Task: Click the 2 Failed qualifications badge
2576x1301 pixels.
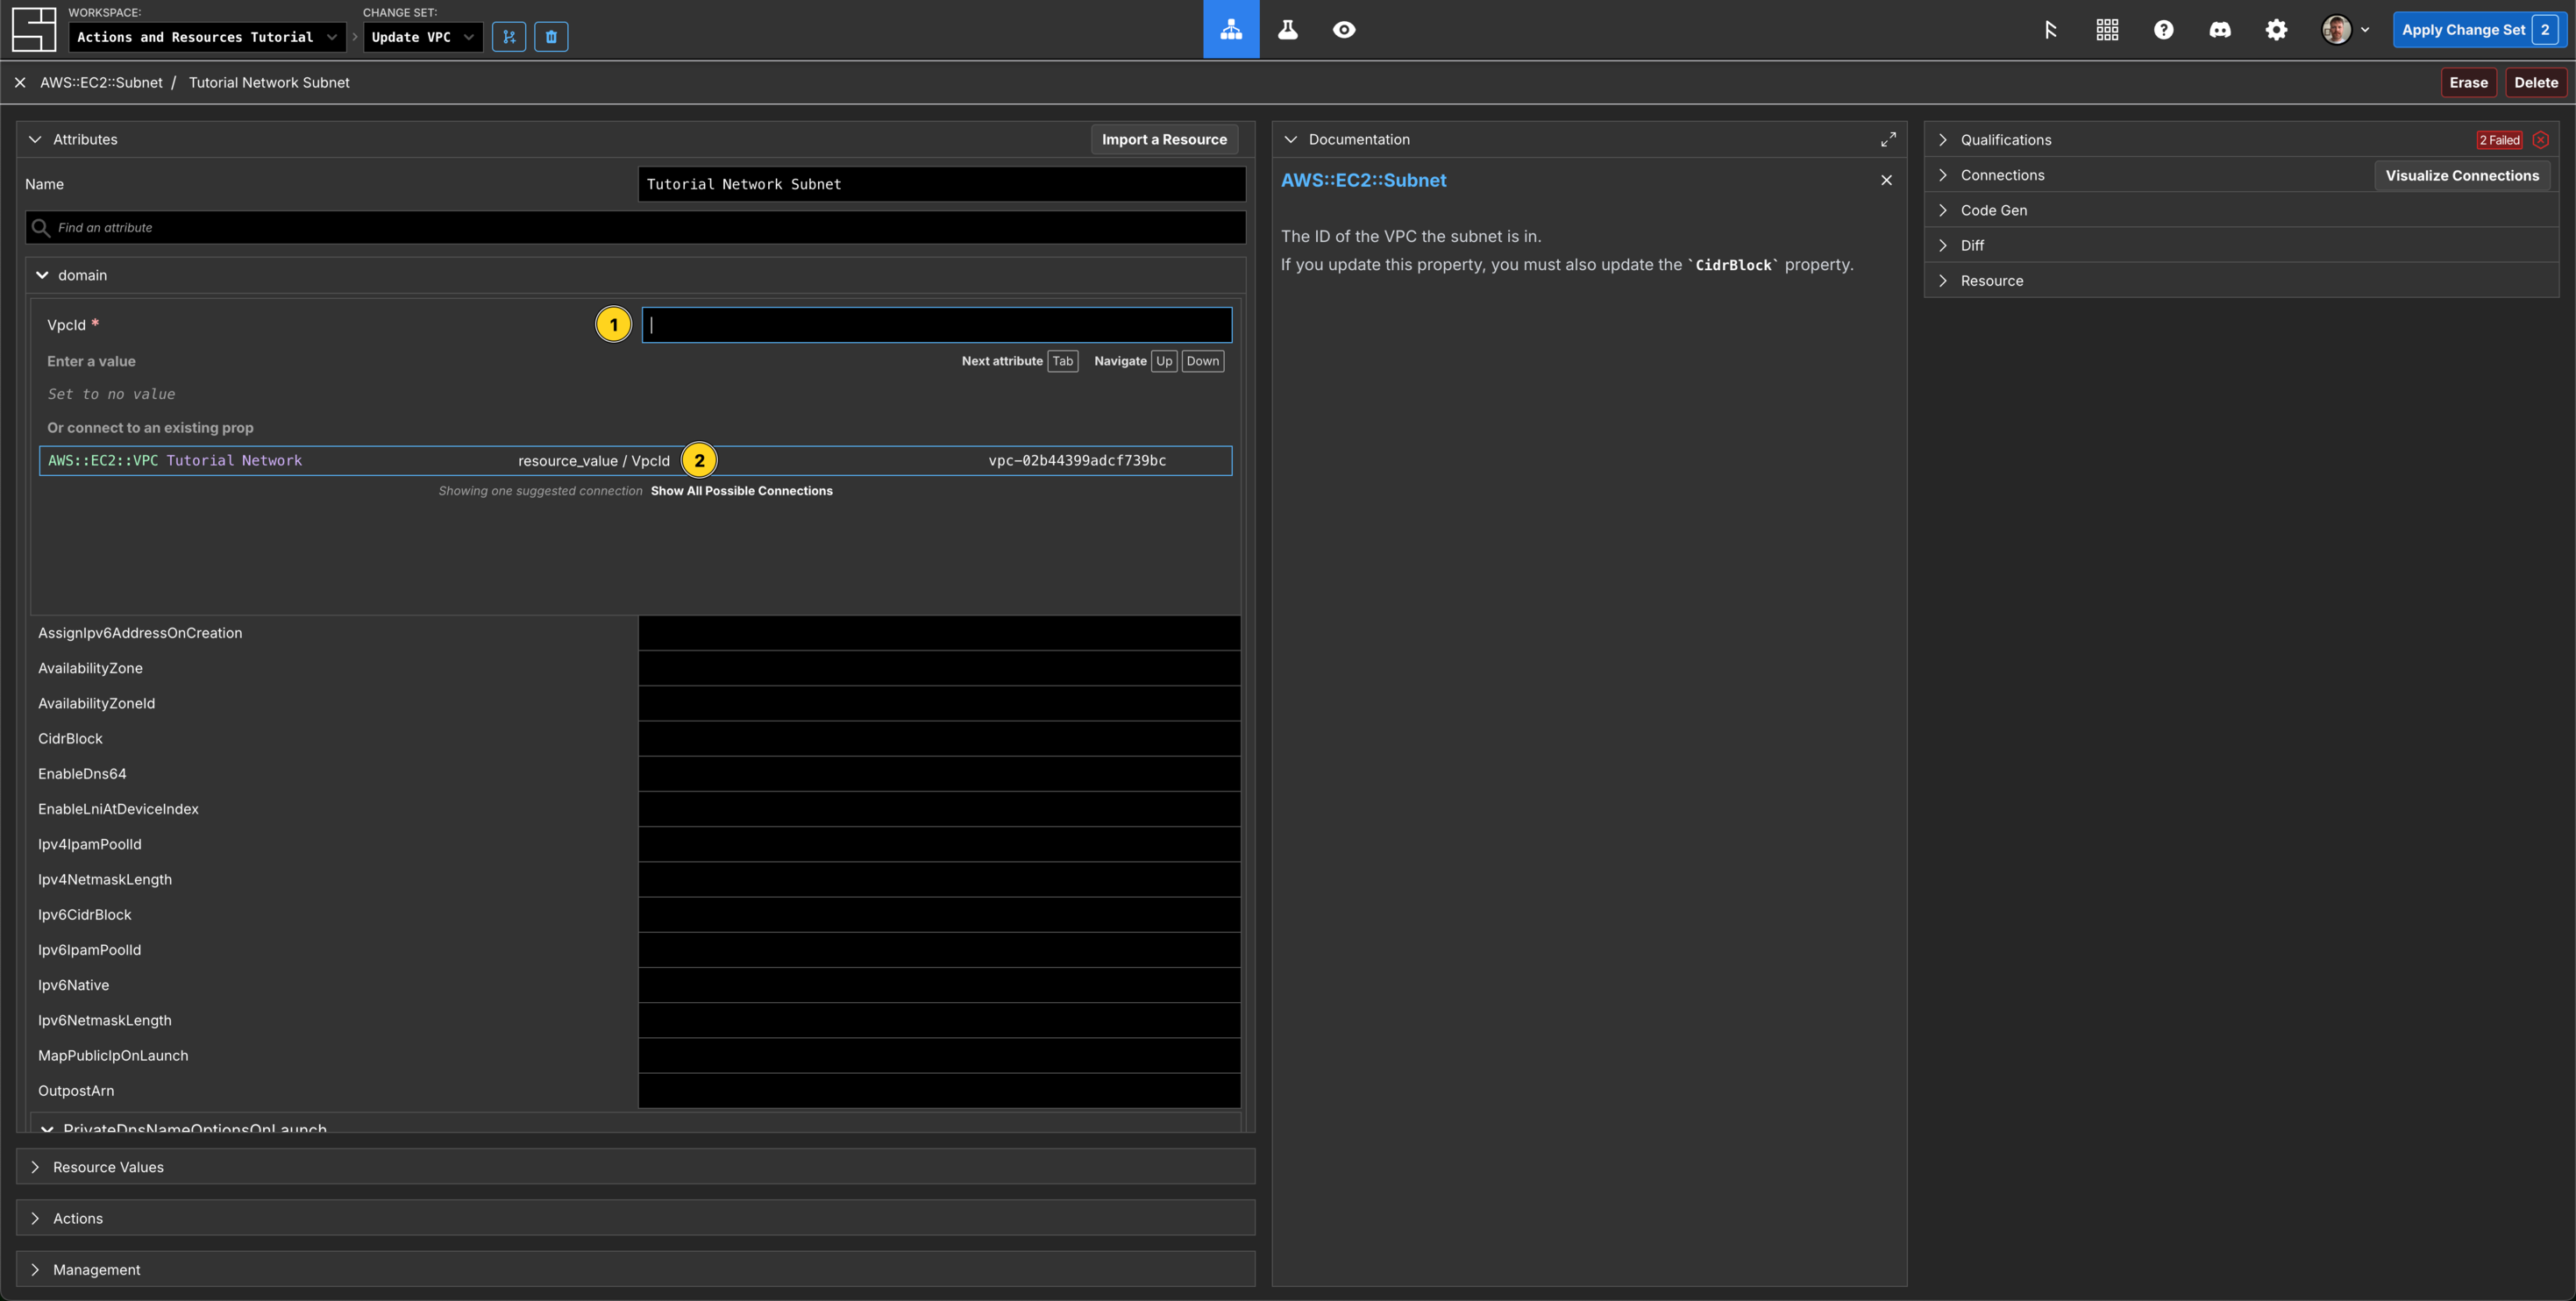Action: (x=2499, y=140)
